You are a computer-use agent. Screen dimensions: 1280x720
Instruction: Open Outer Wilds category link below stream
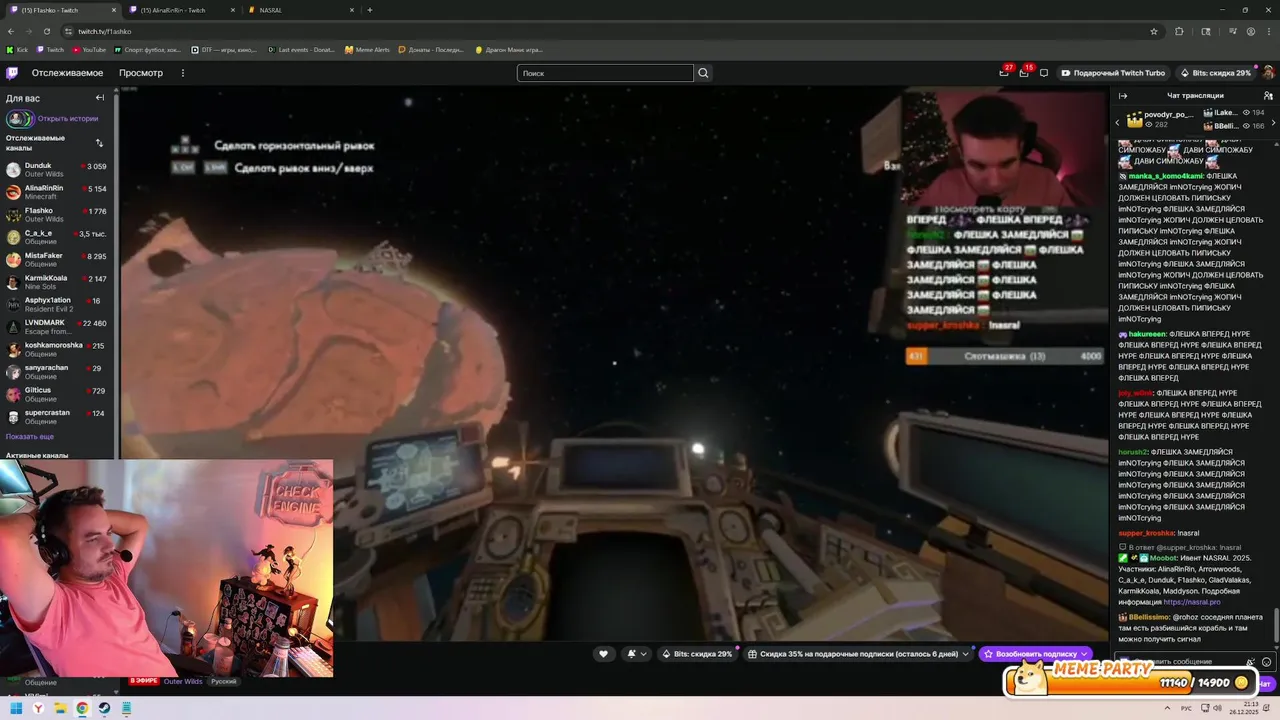pyautogui.click(x=183, y=681)
